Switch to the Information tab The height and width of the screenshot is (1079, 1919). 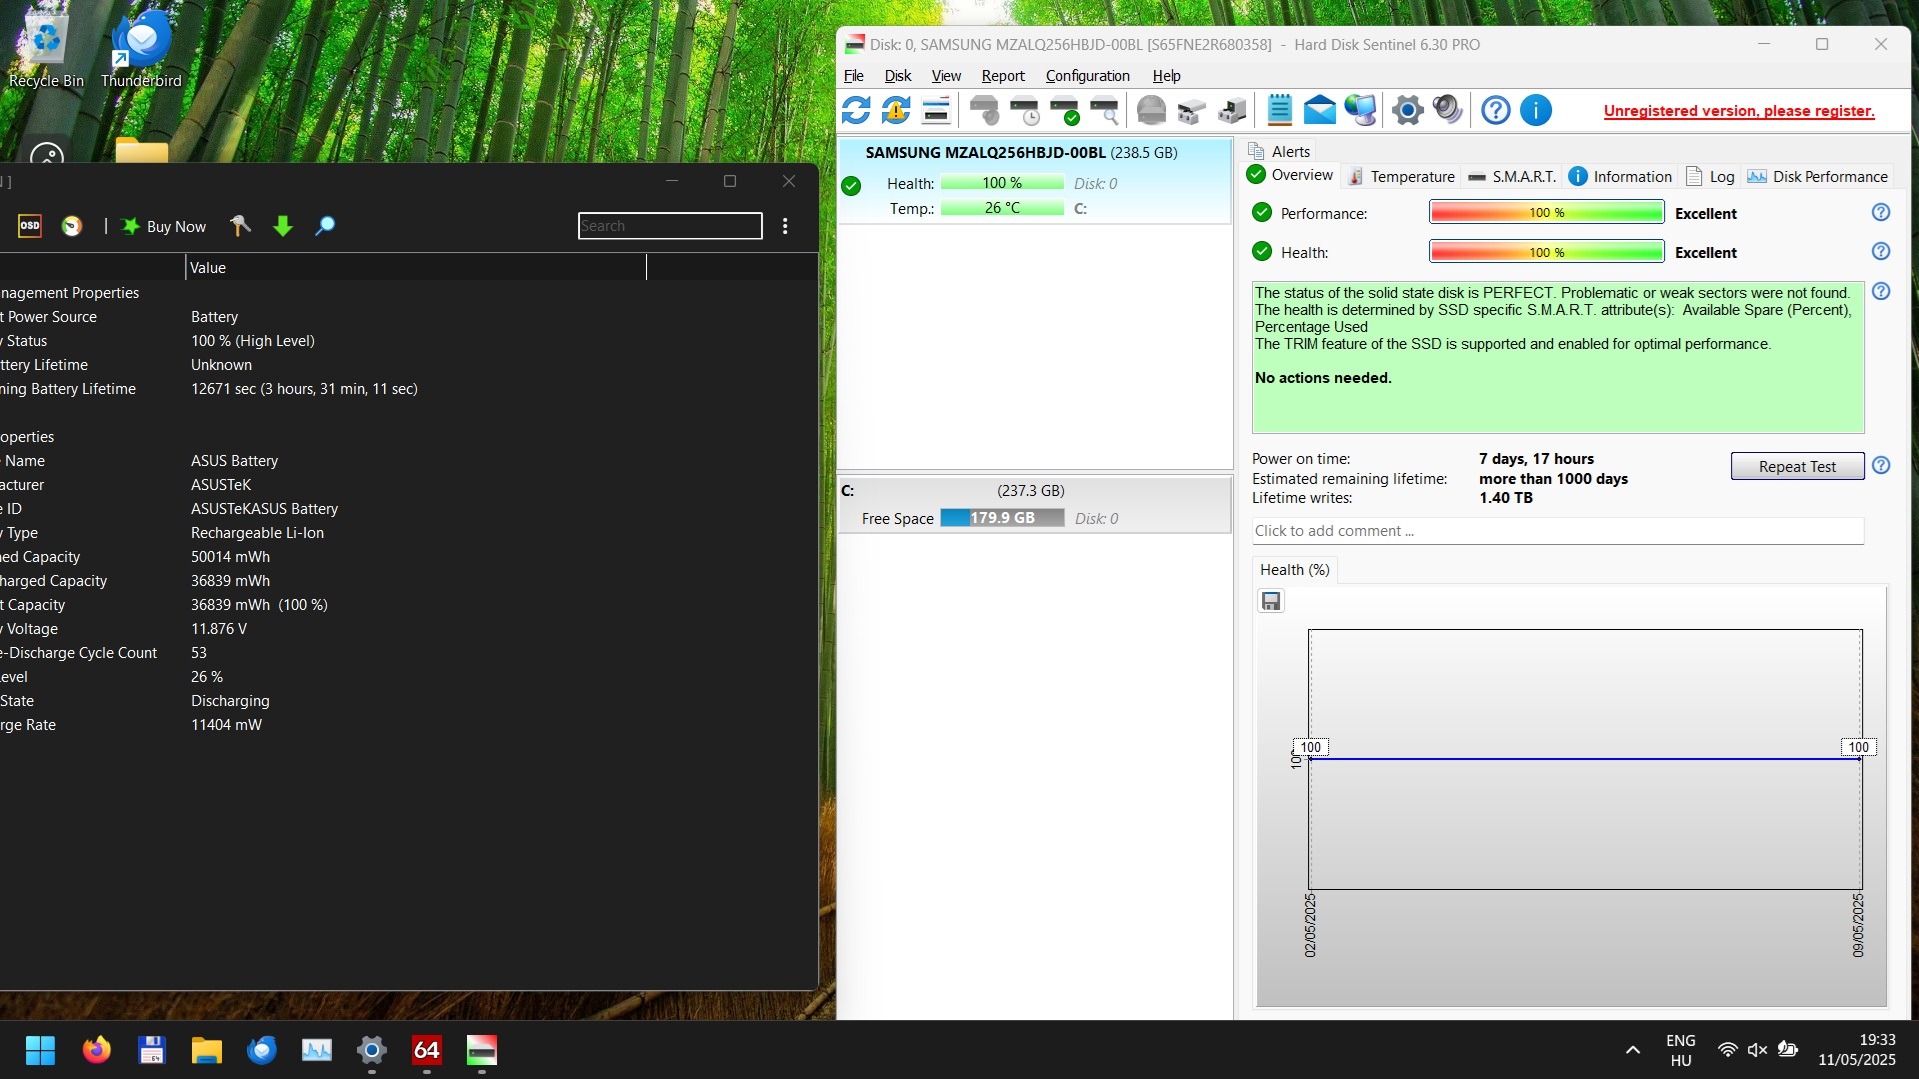click(x=1620, y=177)
